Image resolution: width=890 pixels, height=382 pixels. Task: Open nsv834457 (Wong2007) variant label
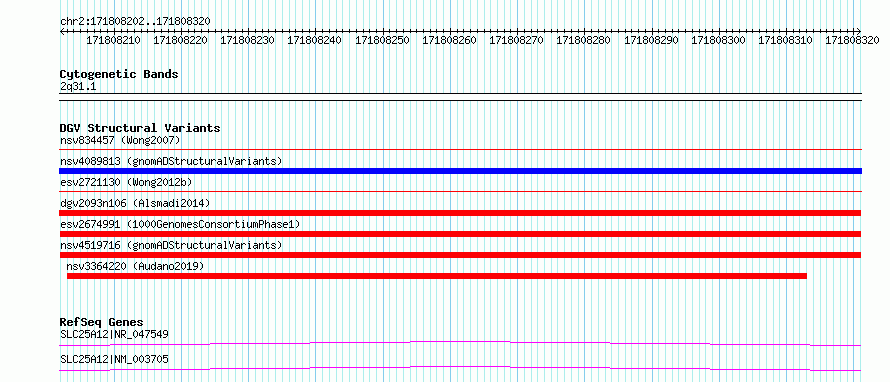[x=120, y=140]
